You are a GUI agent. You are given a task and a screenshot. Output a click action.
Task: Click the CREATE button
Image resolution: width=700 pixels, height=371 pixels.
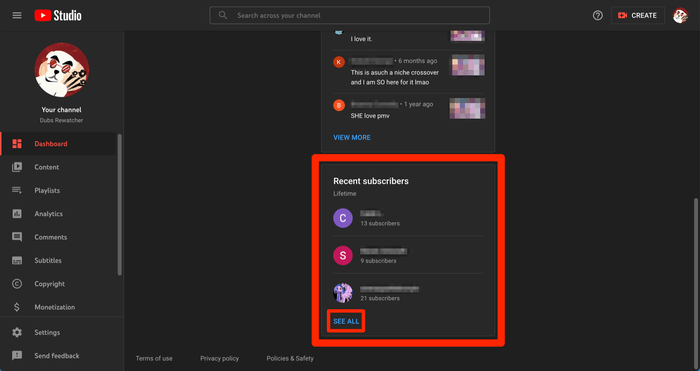click(x=638, y=15)
